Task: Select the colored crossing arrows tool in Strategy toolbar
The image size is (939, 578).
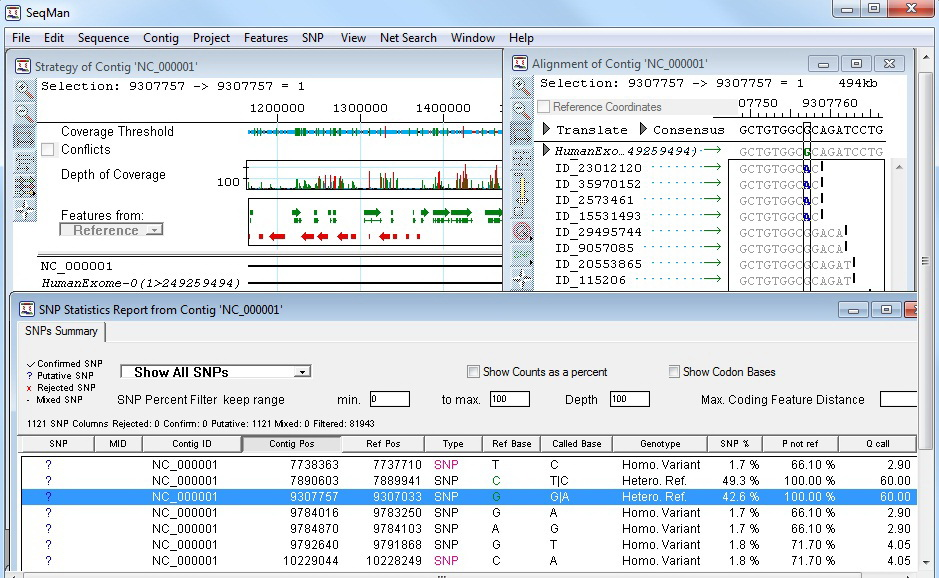Action: pyautogui.click(x=24, y=186)
